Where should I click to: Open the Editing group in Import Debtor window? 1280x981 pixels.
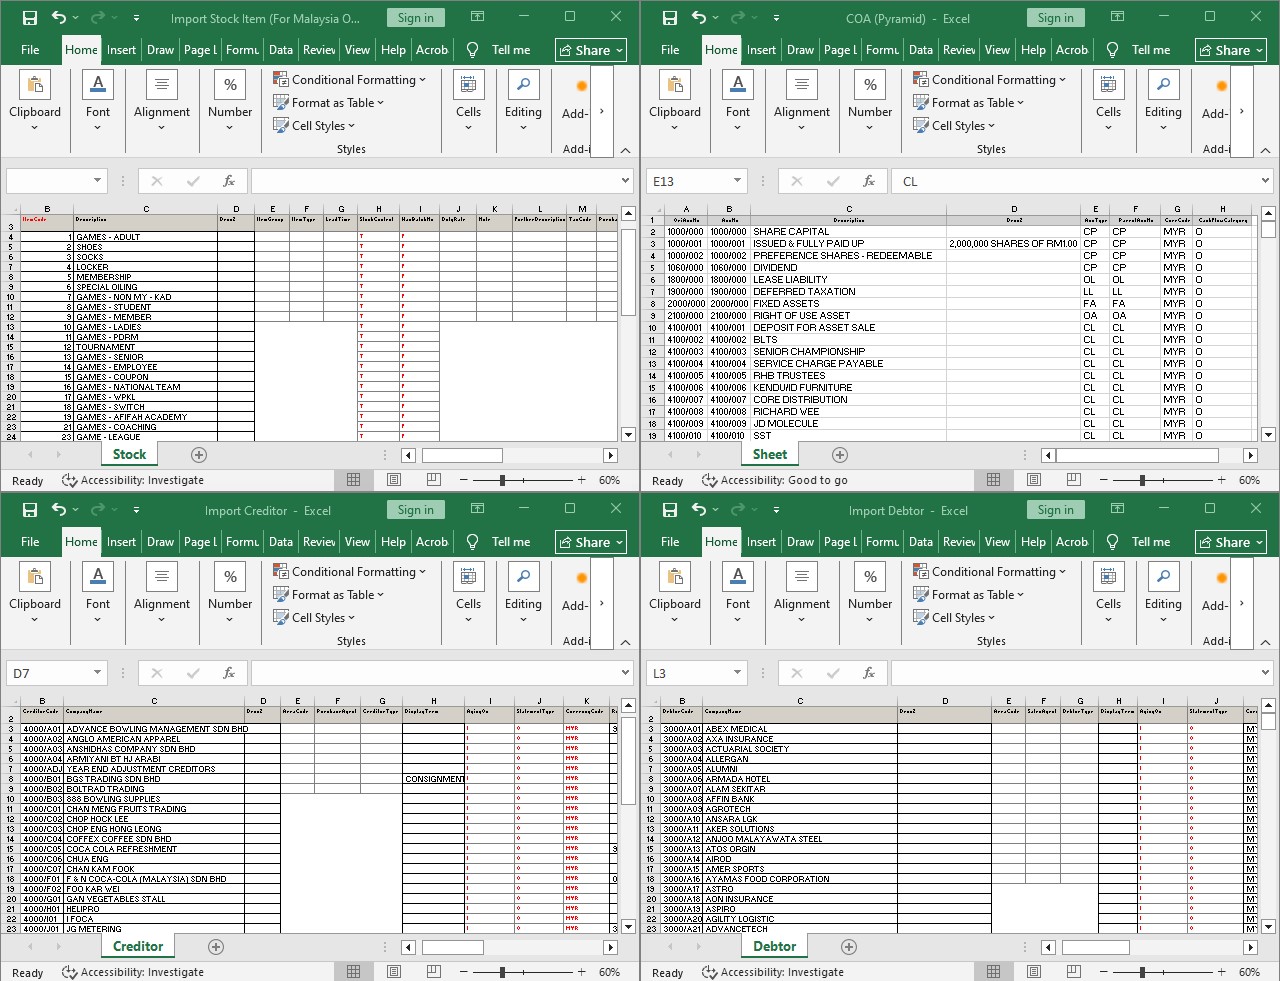point(1163,592)
